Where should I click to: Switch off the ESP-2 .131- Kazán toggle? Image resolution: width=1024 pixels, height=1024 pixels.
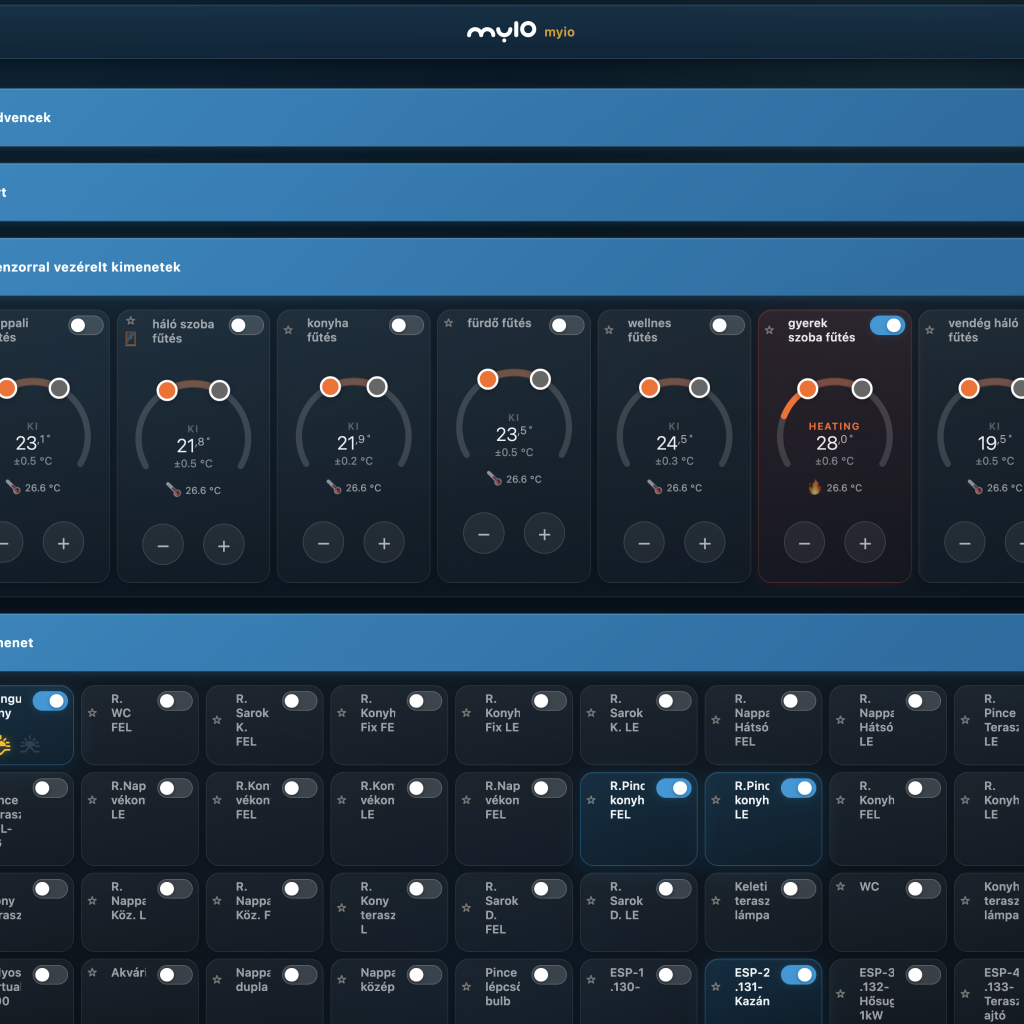tap(798, 975)
